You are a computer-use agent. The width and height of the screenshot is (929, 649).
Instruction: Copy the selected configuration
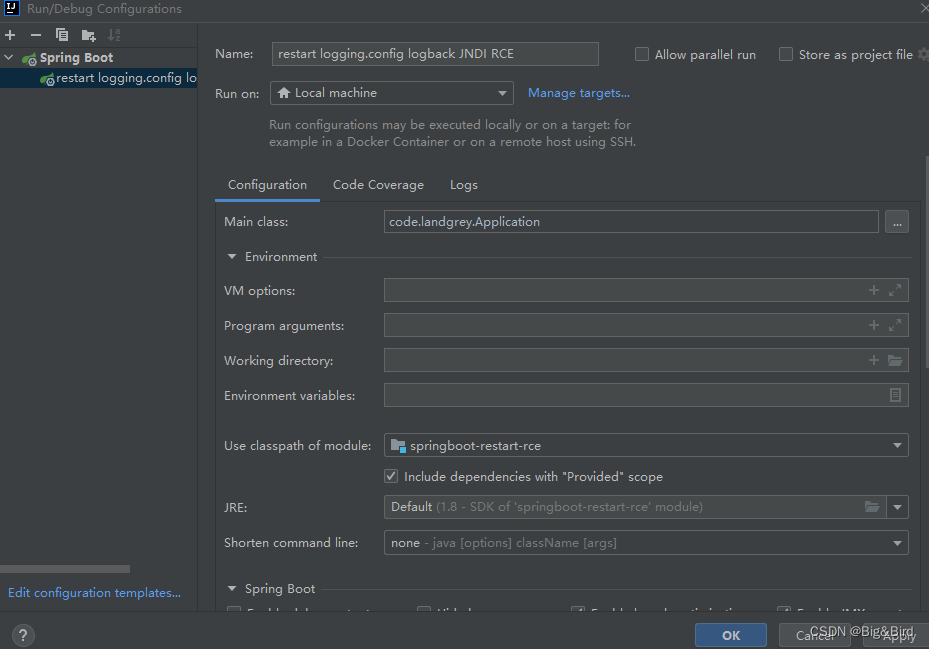point(61,34)
